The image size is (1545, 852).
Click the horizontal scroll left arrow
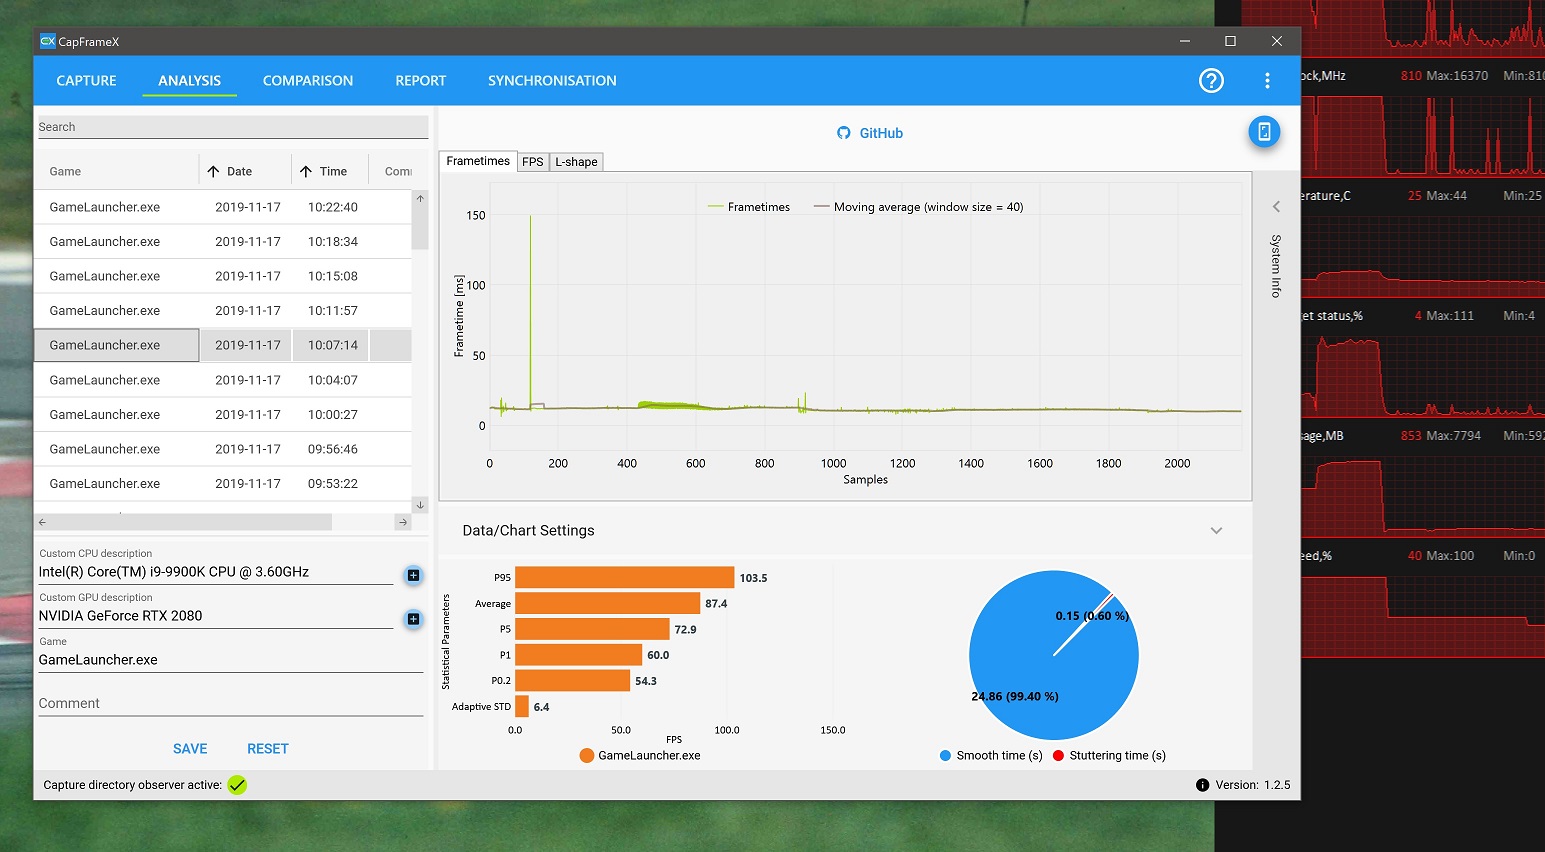pyautogui.click(x=42, y=522)
